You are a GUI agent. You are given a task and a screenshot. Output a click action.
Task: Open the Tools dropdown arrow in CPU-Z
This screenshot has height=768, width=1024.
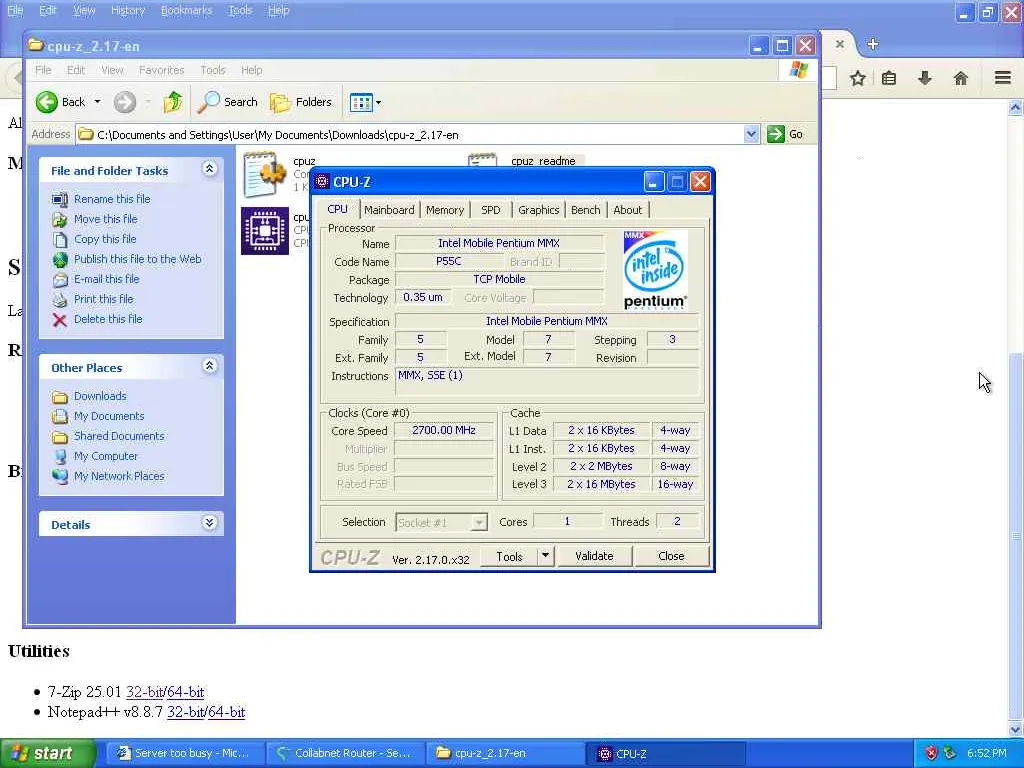[x=545, y=556]
